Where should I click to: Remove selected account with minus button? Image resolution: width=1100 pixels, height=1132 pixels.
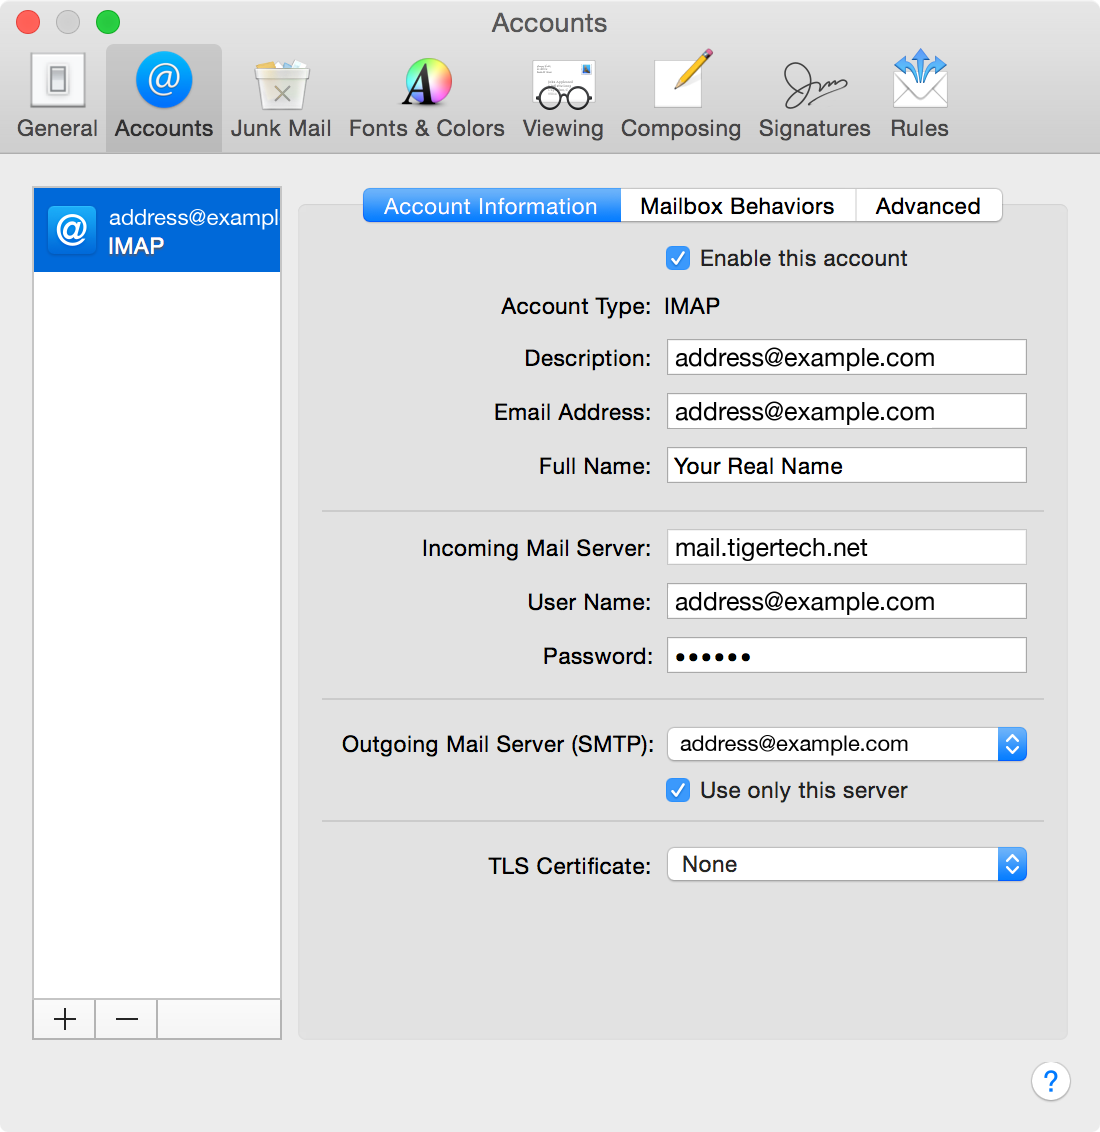click(125, 1019)
